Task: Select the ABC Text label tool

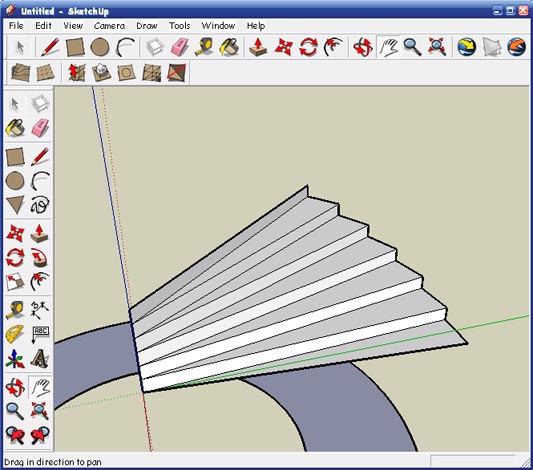Action: click(x=40, y=334)
